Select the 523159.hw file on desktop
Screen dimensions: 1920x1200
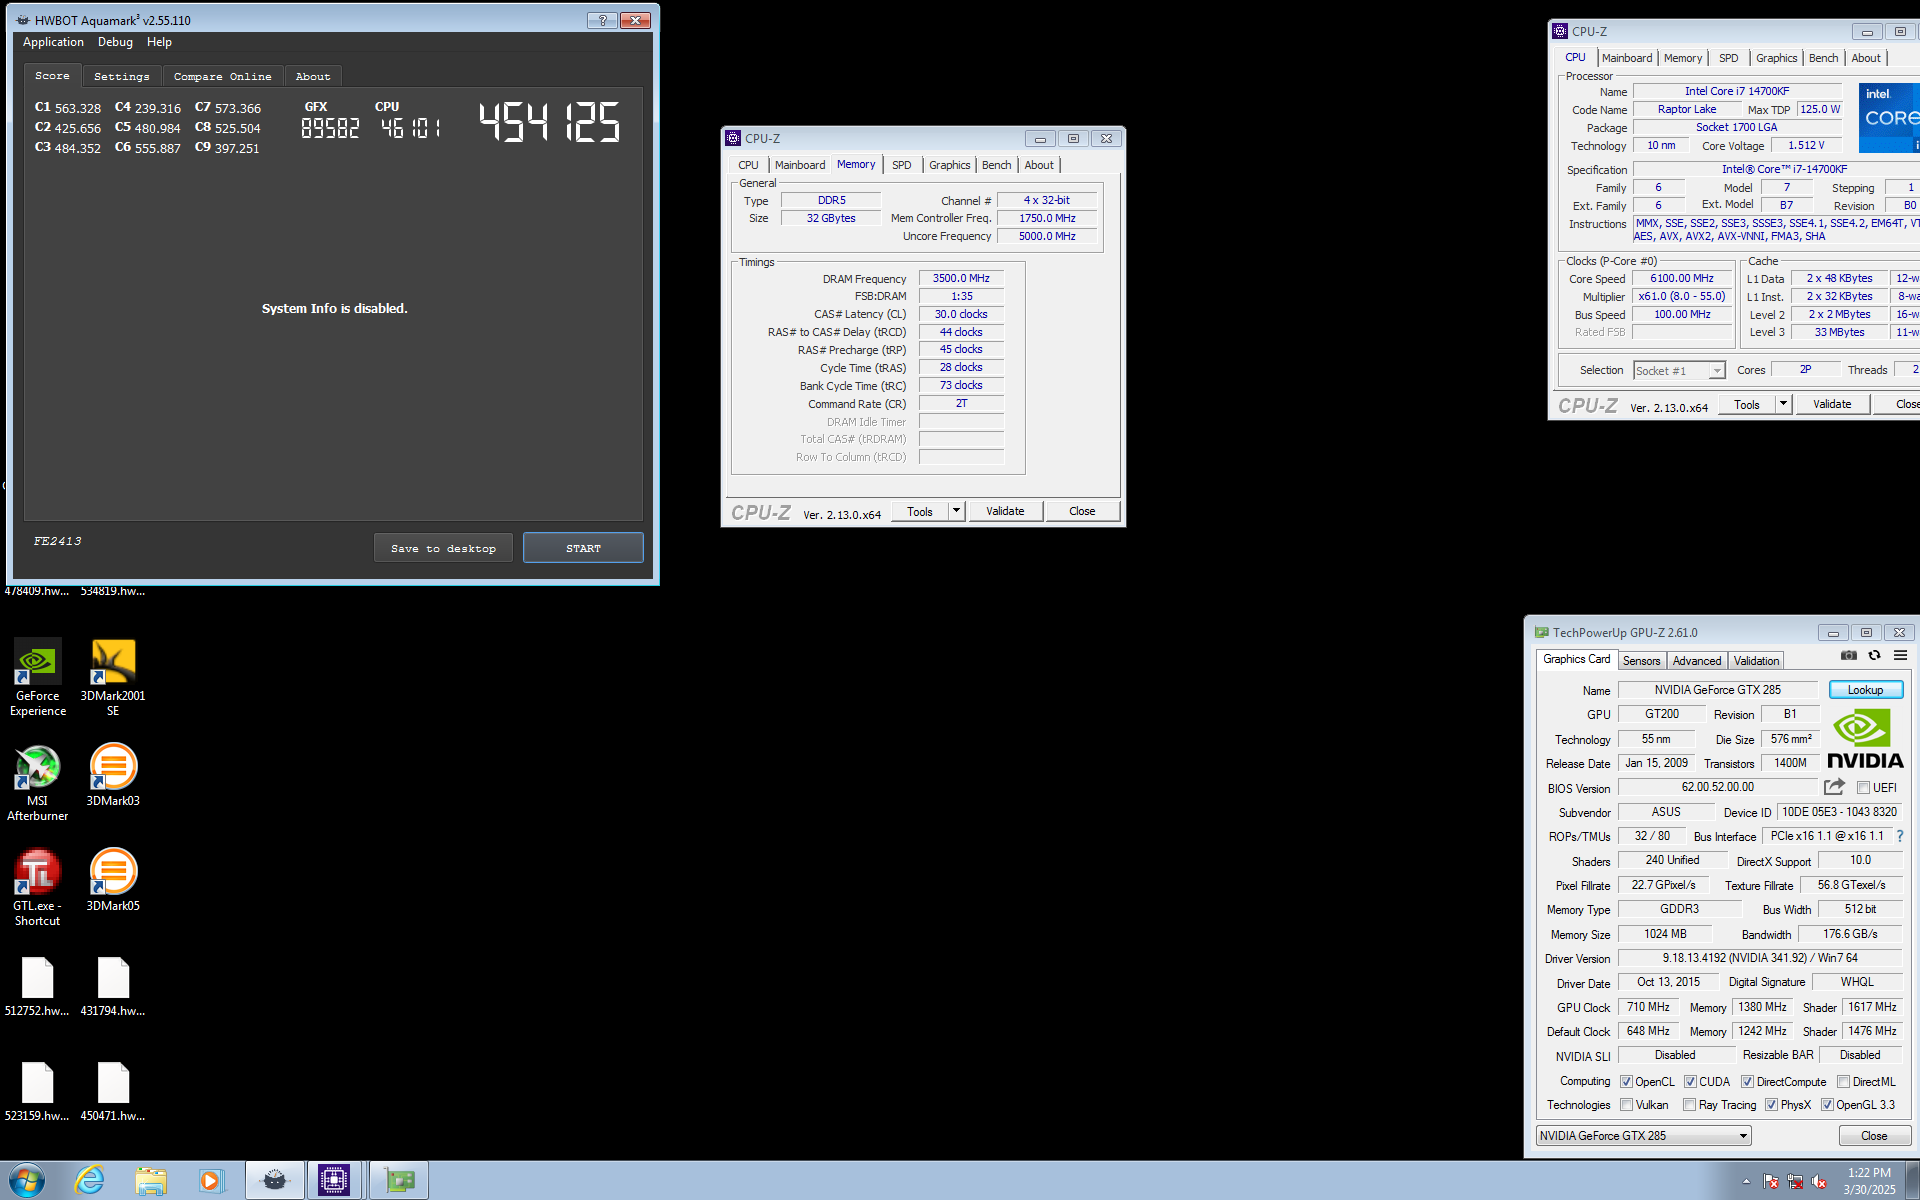38,1091
